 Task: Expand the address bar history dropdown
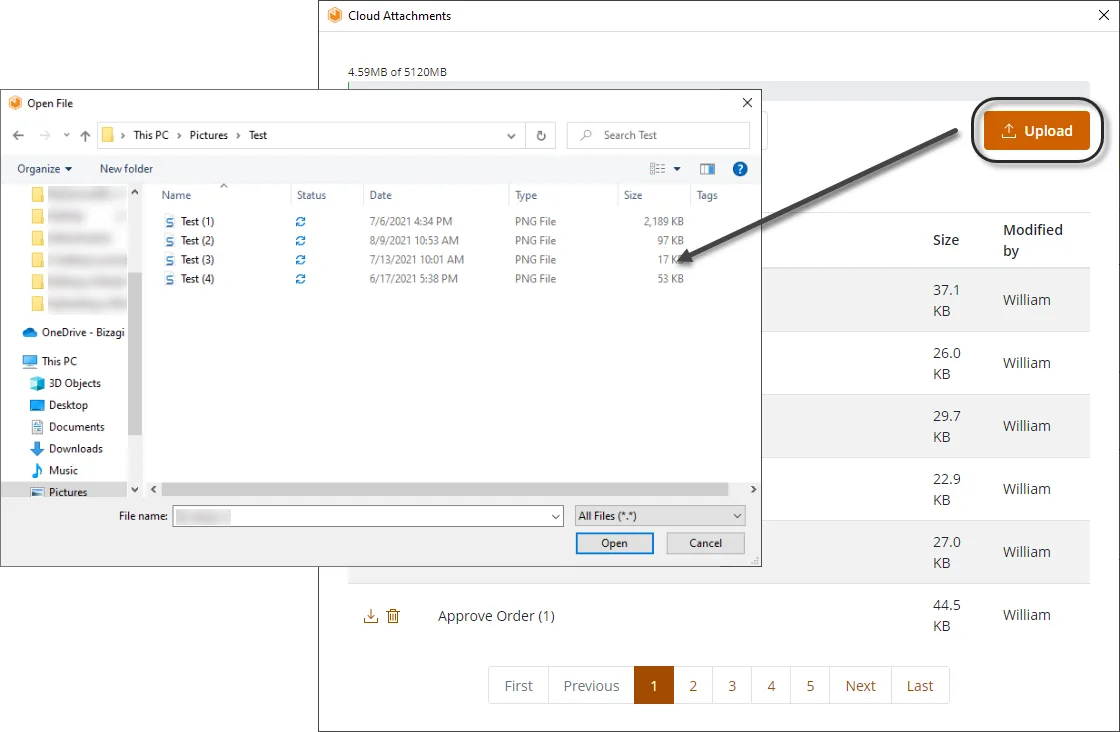coord(511,136)
